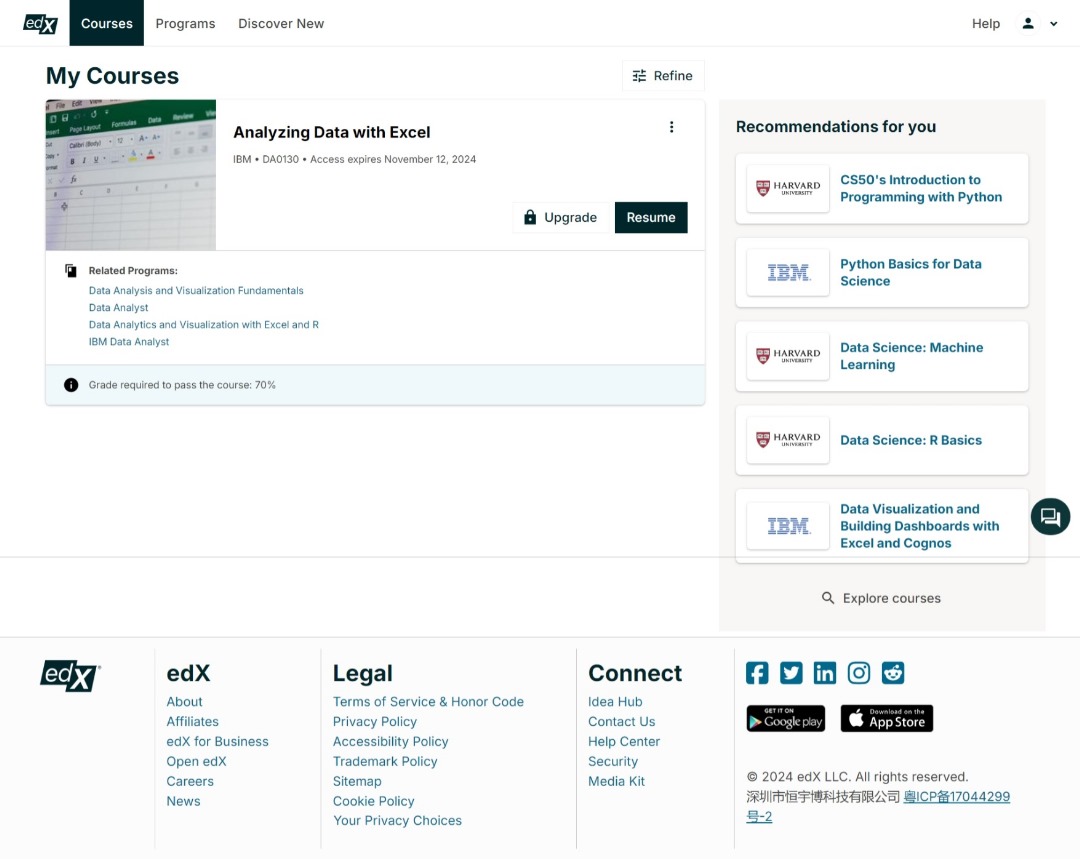1080x859 pixels.
Task: Visit edX Reddit page icon
Action: 893,673
